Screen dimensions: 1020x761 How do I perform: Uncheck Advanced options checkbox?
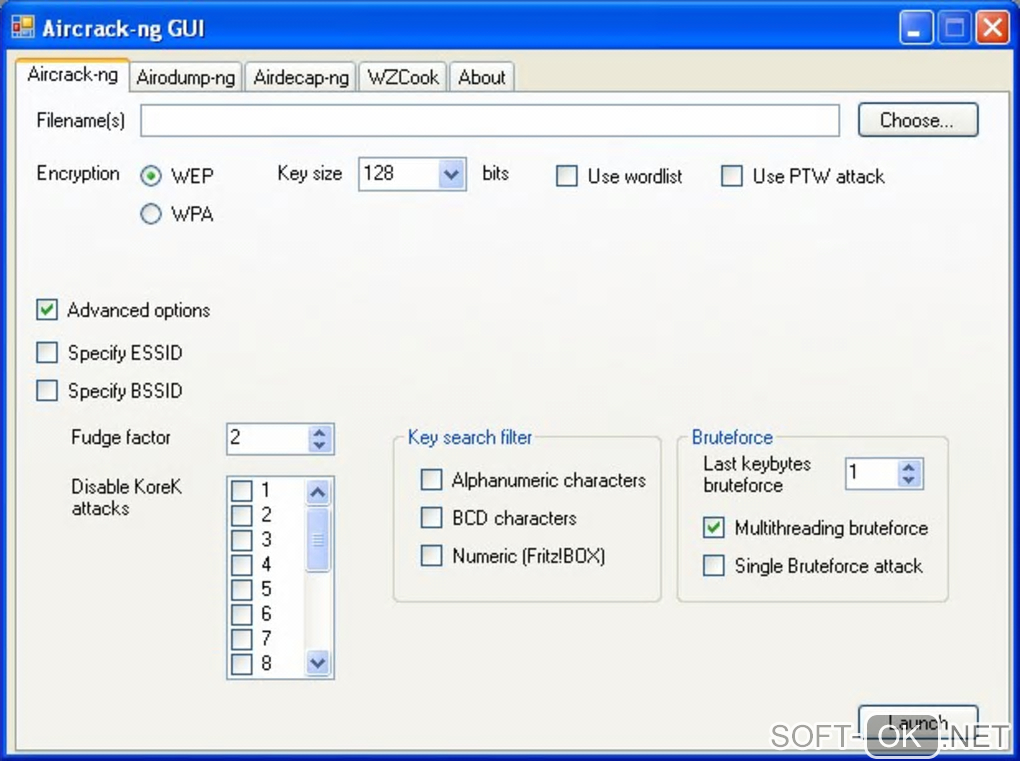[x=47, y=310]
